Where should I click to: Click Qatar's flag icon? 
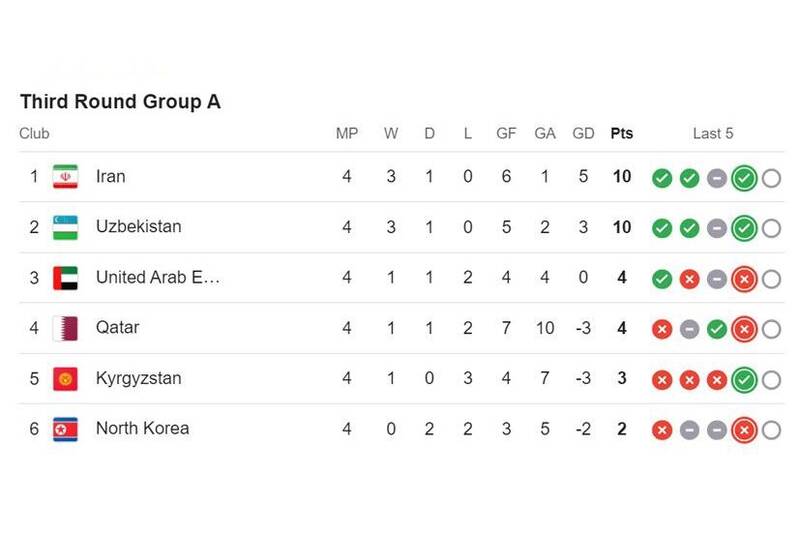coord(65,328)
